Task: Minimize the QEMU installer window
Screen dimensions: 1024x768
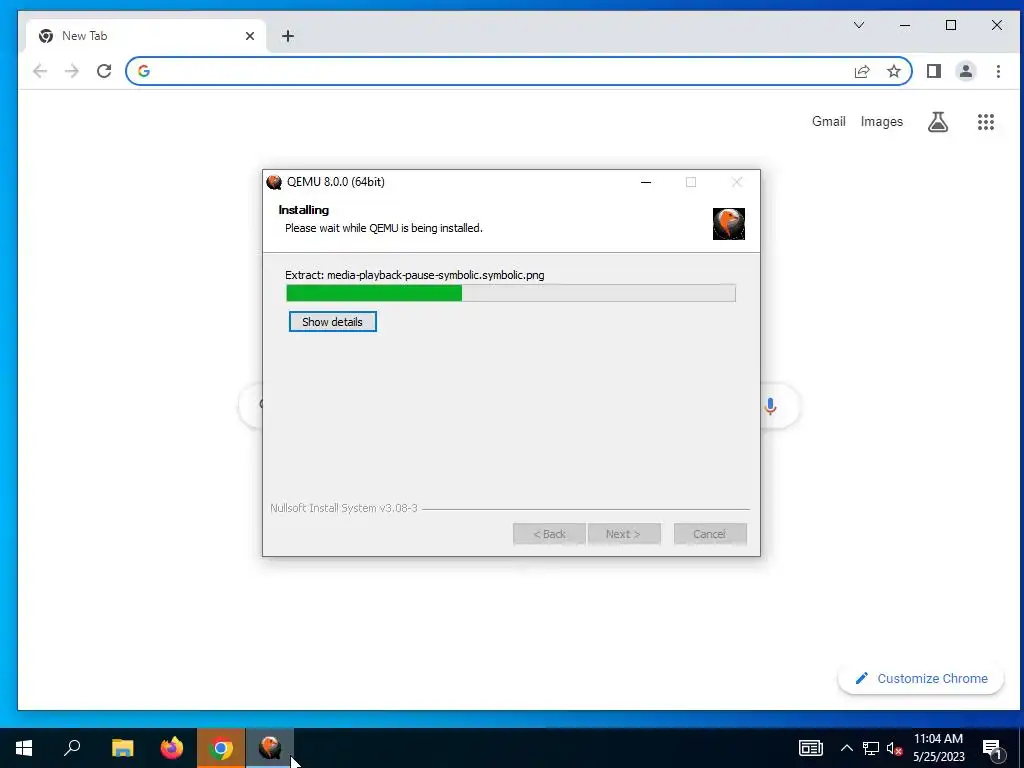Action: (x=646, y=182)
